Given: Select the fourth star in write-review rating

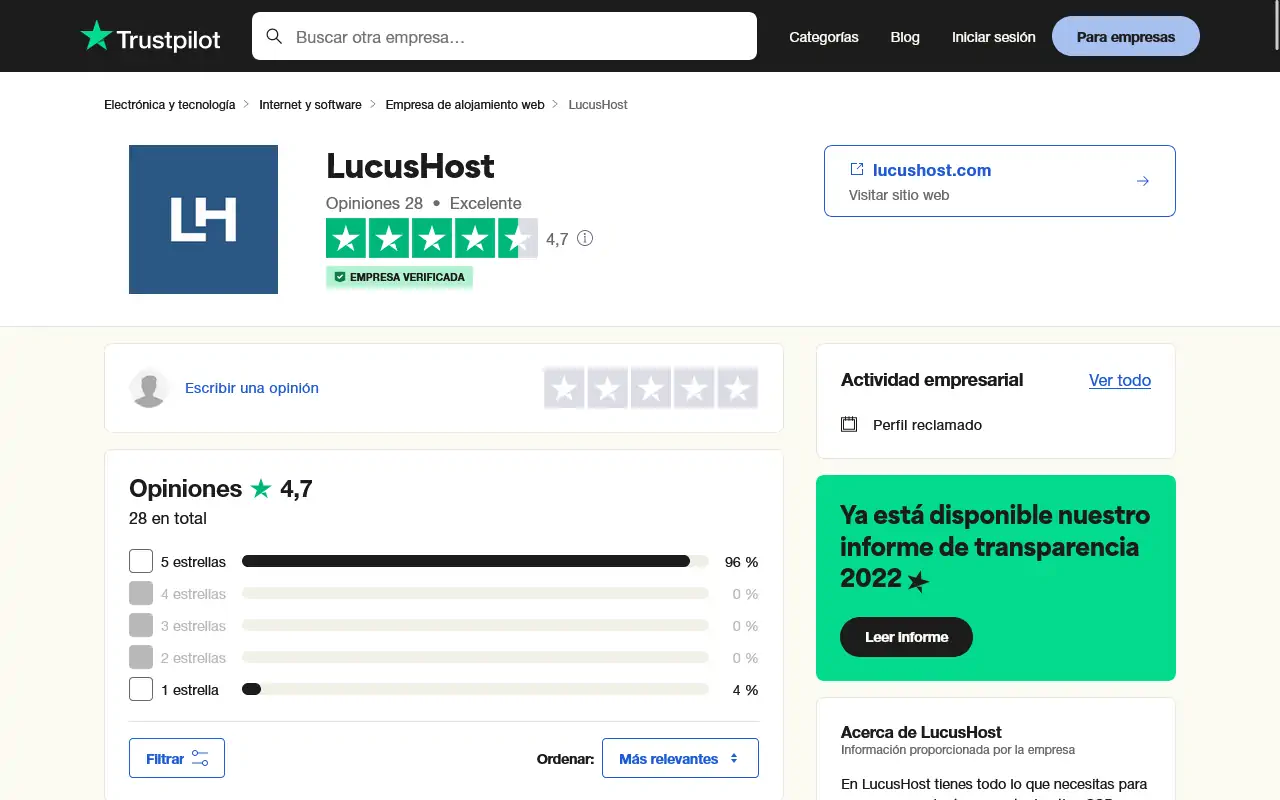Looking at the screenshot, I should coord(694,388).
